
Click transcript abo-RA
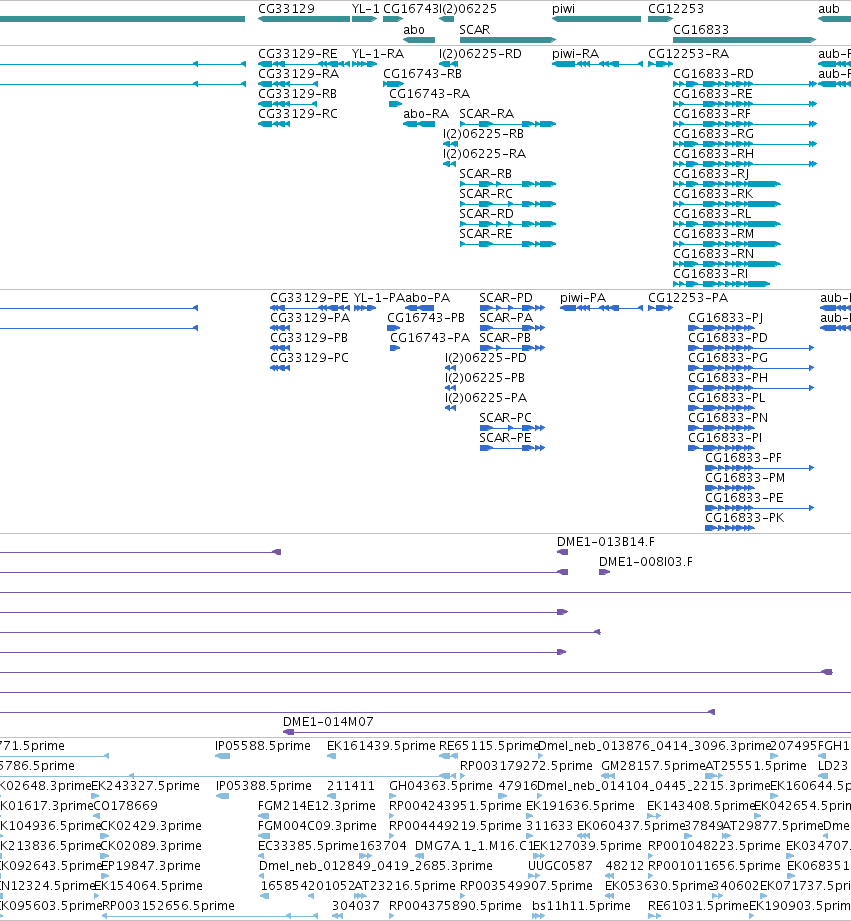coord(426,114)
